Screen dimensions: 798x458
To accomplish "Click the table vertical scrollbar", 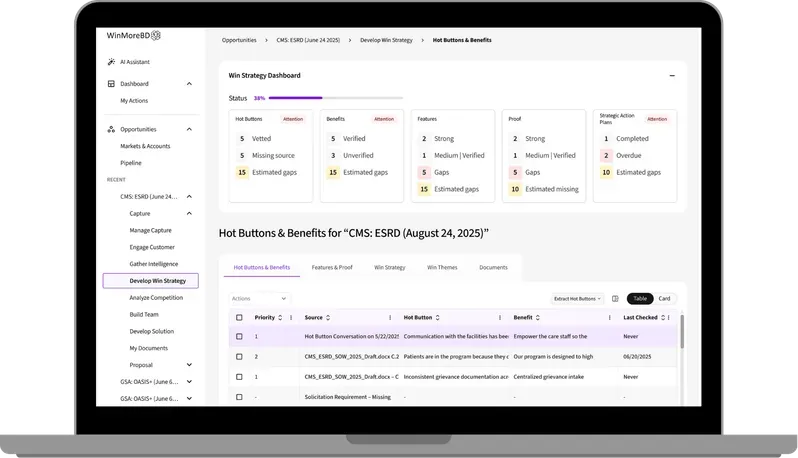I will 681,331.
